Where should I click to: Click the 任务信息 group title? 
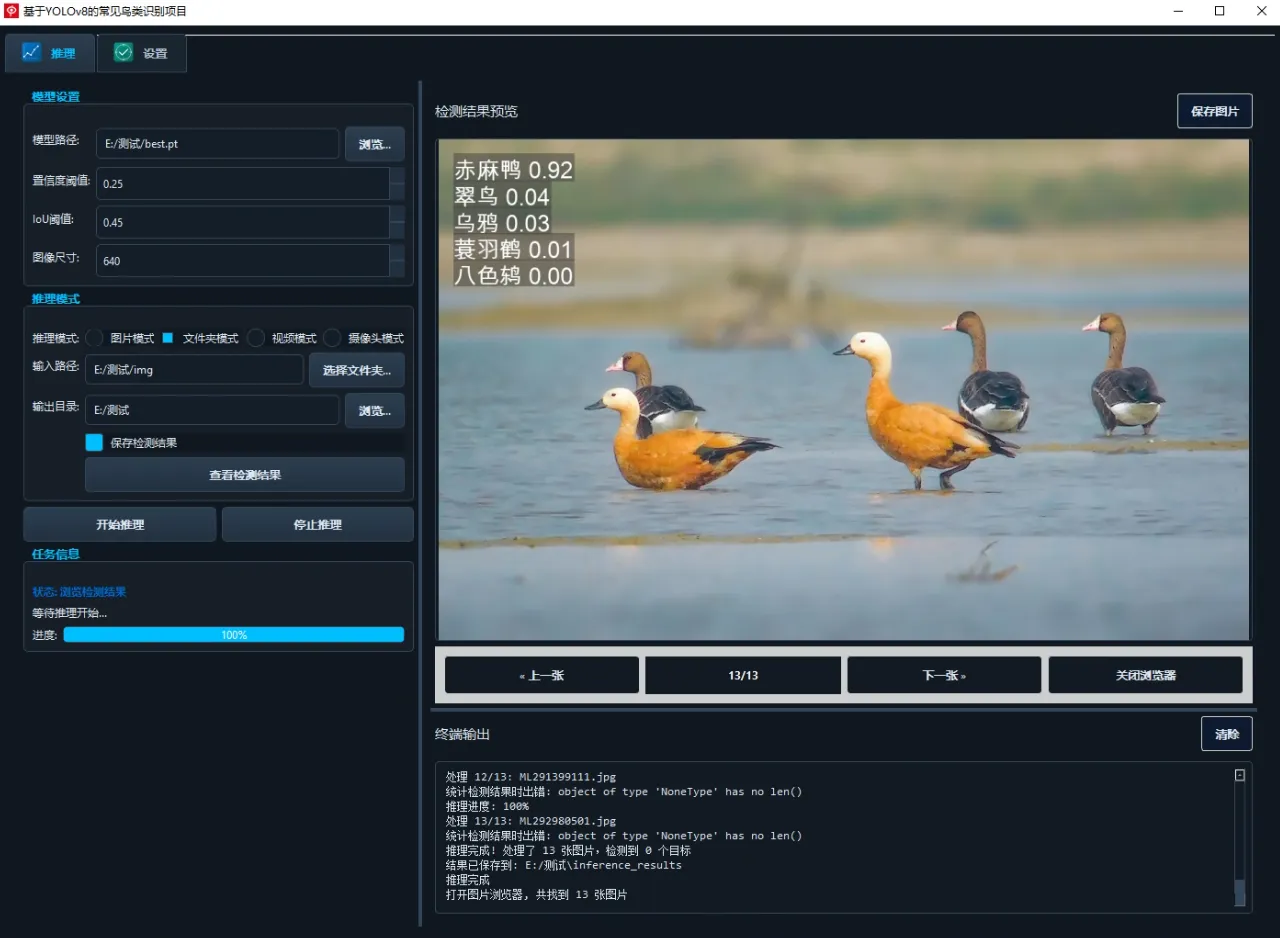(x=56, y=554)
